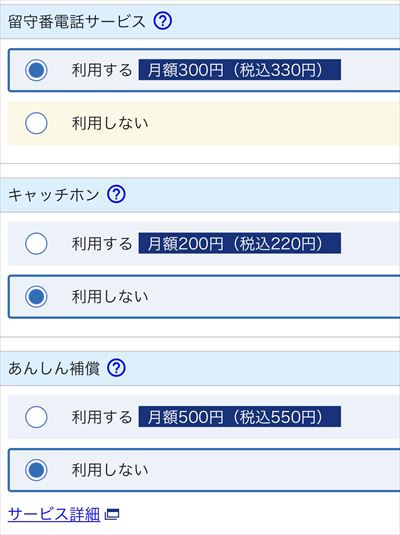Select 利用する radio circle for キャッチホン
The height and width of the screenshot is (535, 400).
click(36, 244)
